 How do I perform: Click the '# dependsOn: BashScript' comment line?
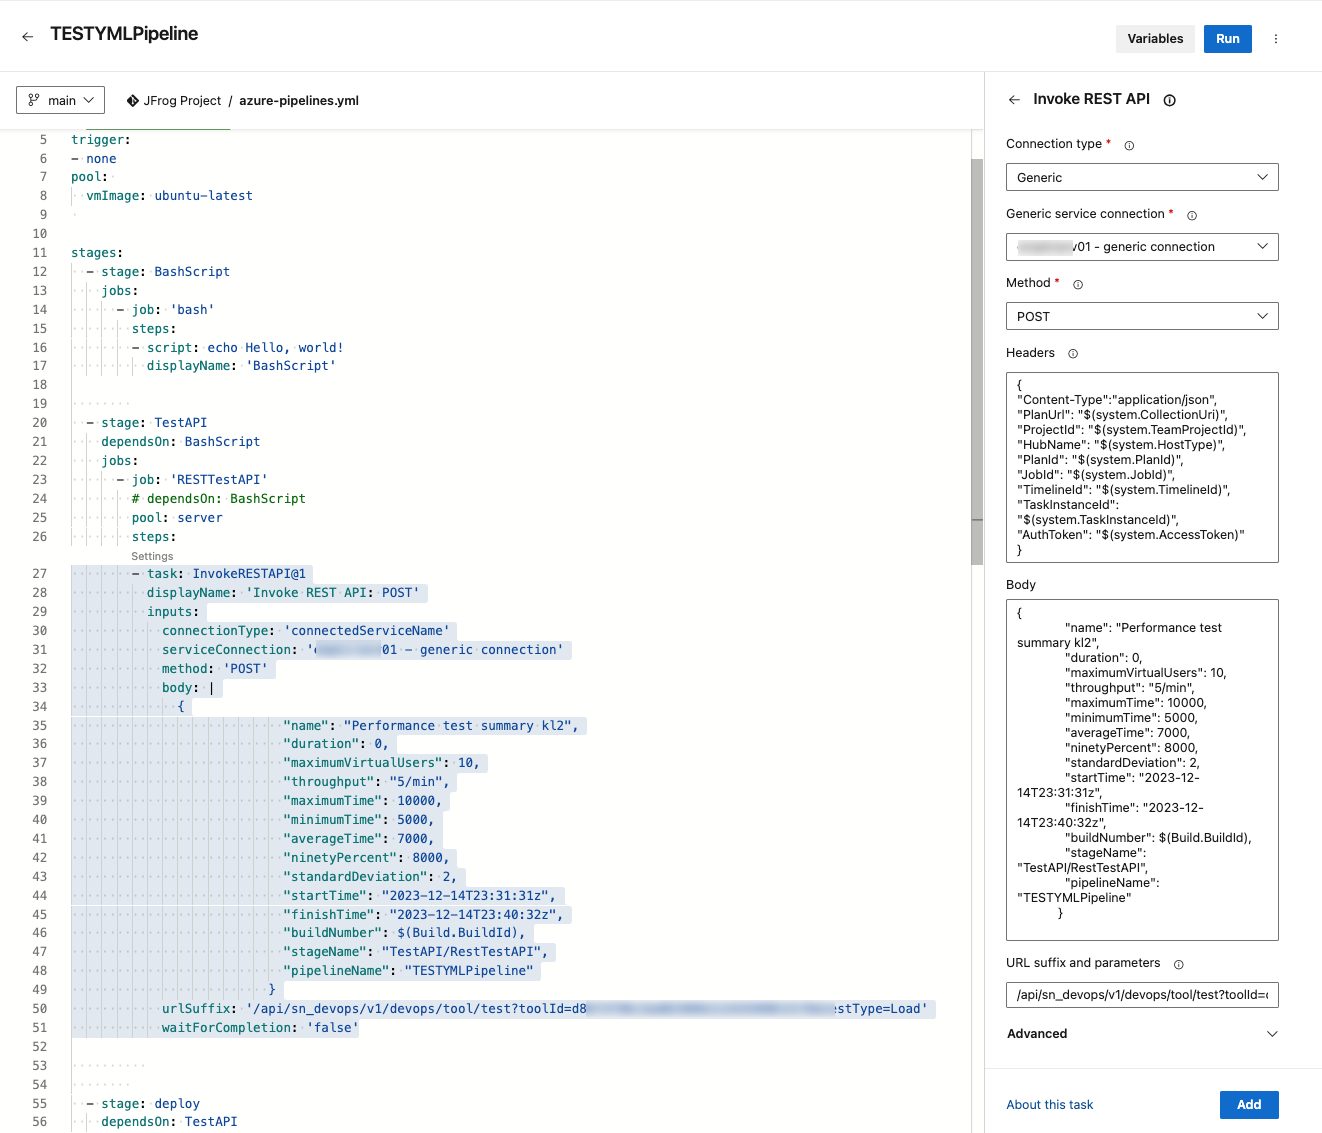[x=219, y=499]
